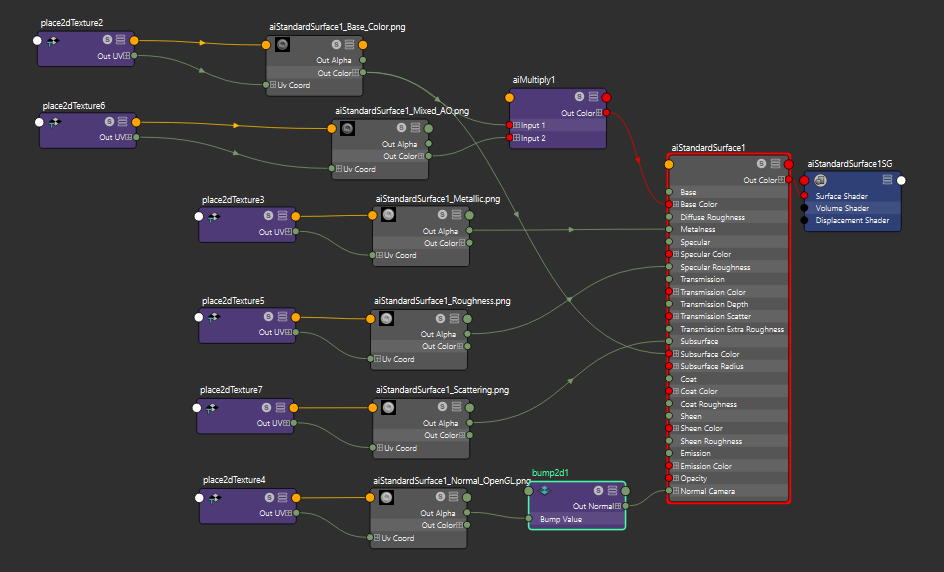Toggle solo on Metallic.png node

[x=442, y=214]
